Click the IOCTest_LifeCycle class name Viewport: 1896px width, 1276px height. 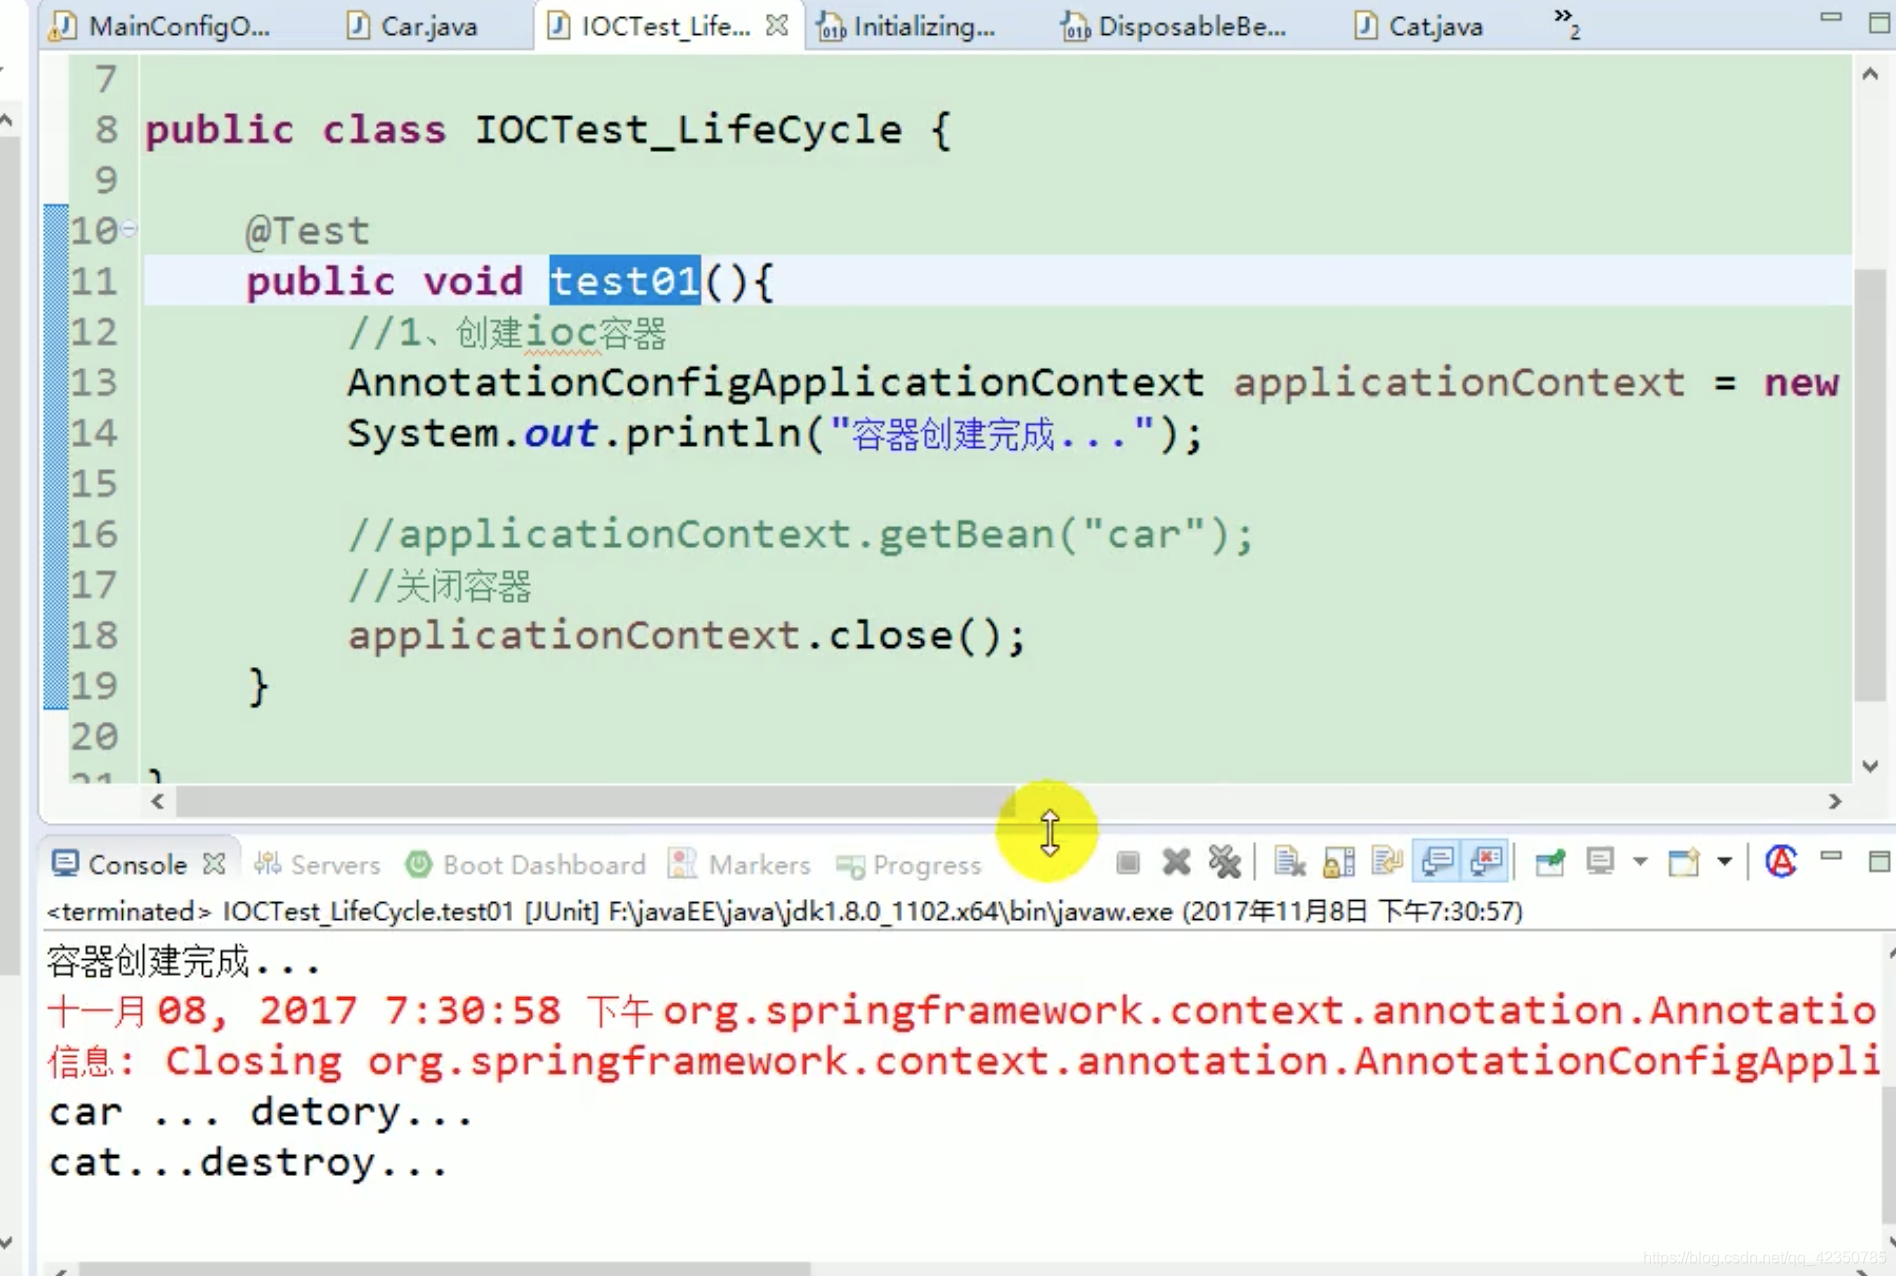[688, 130]
